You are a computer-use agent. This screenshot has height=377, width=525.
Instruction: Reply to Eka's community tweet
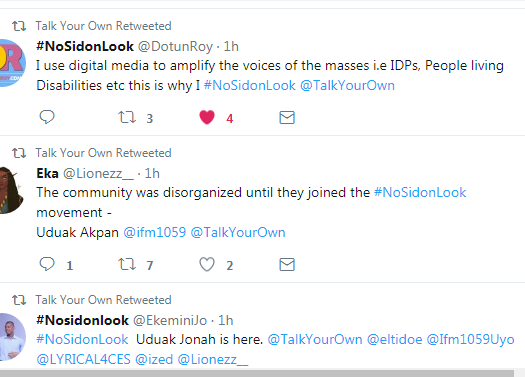[47, 264]
